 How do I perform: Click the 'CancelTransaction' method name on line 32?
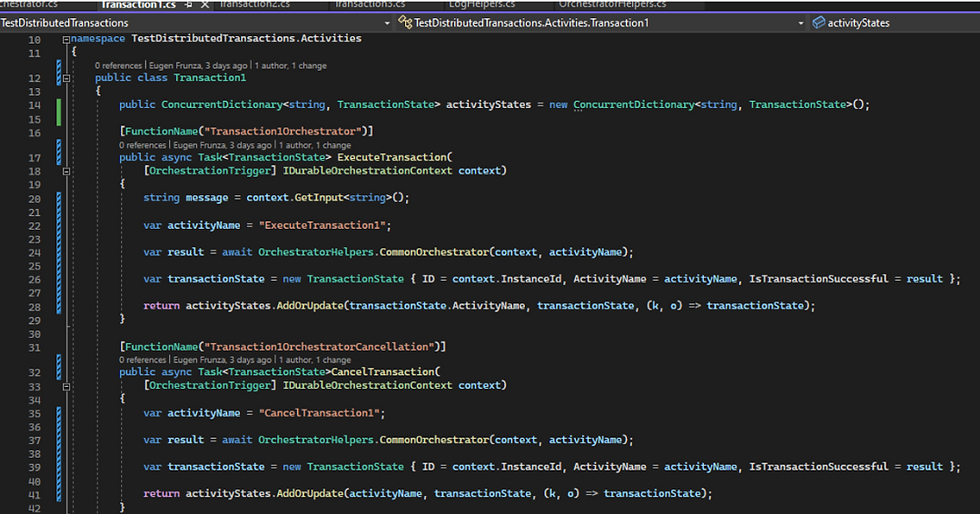click(383, 372)
